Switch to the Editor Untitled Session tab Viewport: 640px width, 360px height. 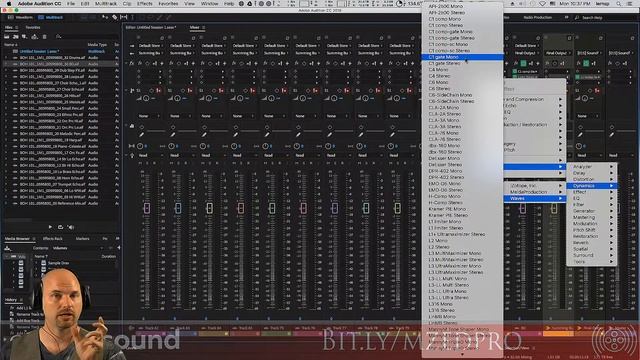click(151, 27)
